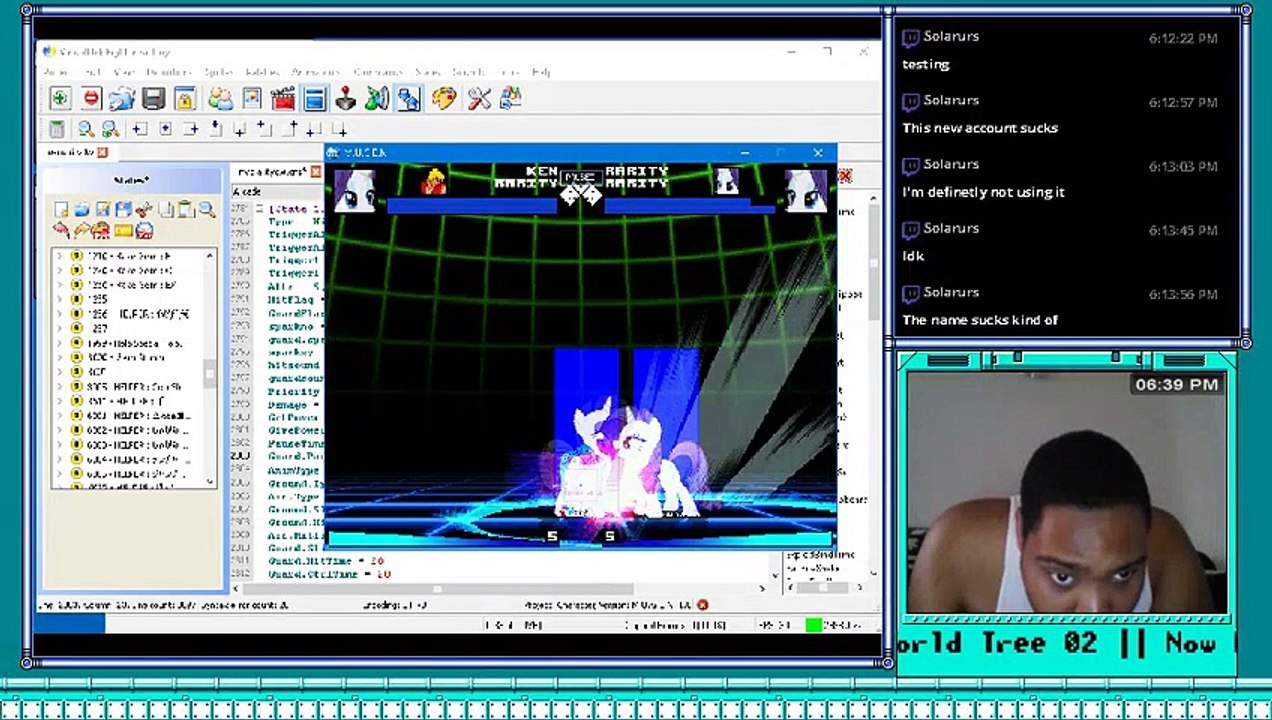Click the open folder icon in States panel
This screenshot has height=720, width=1272.
82,210
